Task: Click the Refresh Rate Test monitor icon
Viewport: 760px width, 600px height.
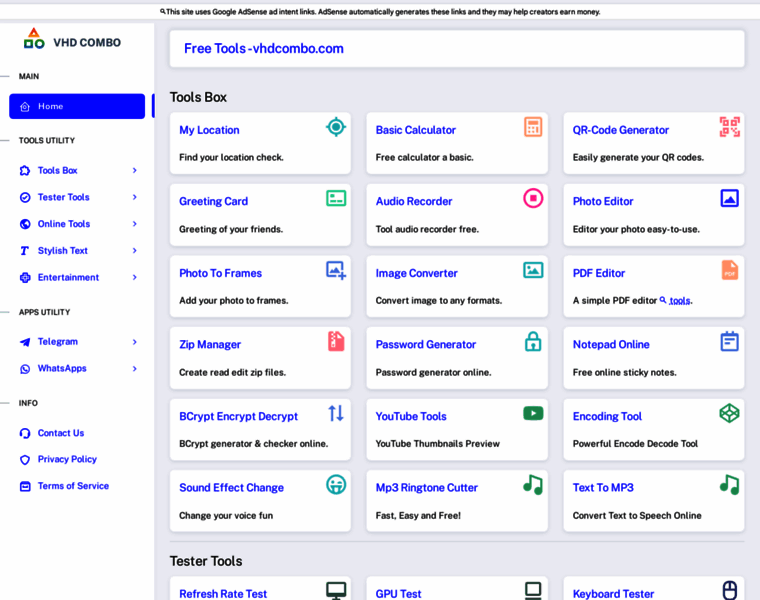Action: [x=336, y=590]
